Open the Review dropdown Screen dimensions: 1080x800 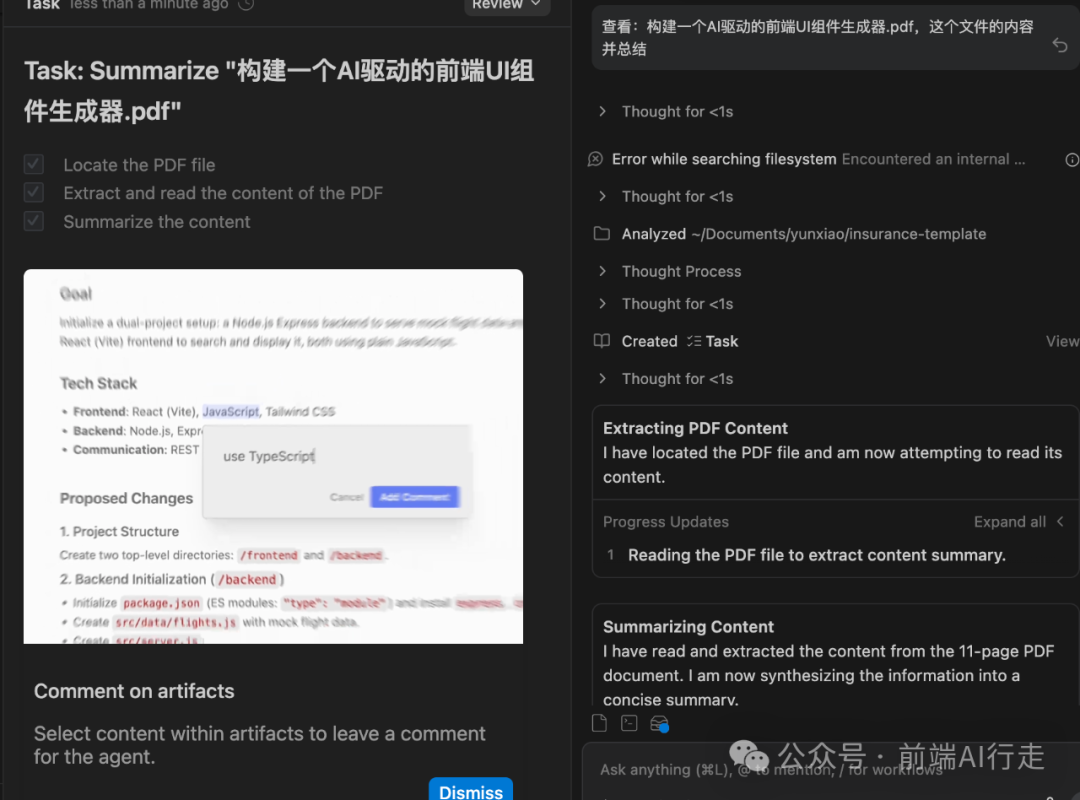click(x=506, y=5)
